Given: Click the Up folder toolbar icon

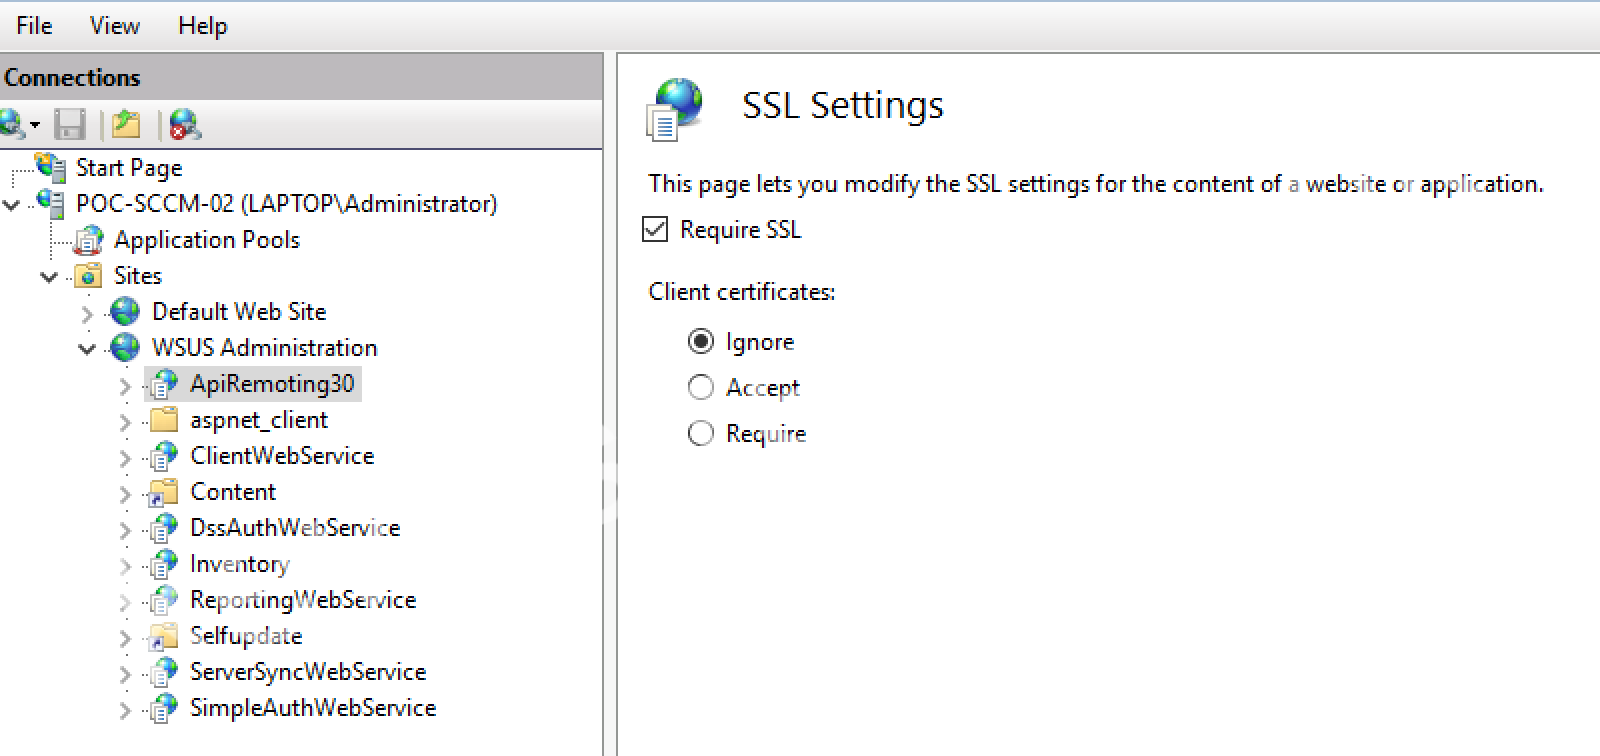Looking at the screenshot, I should click(x=126, y=125).
